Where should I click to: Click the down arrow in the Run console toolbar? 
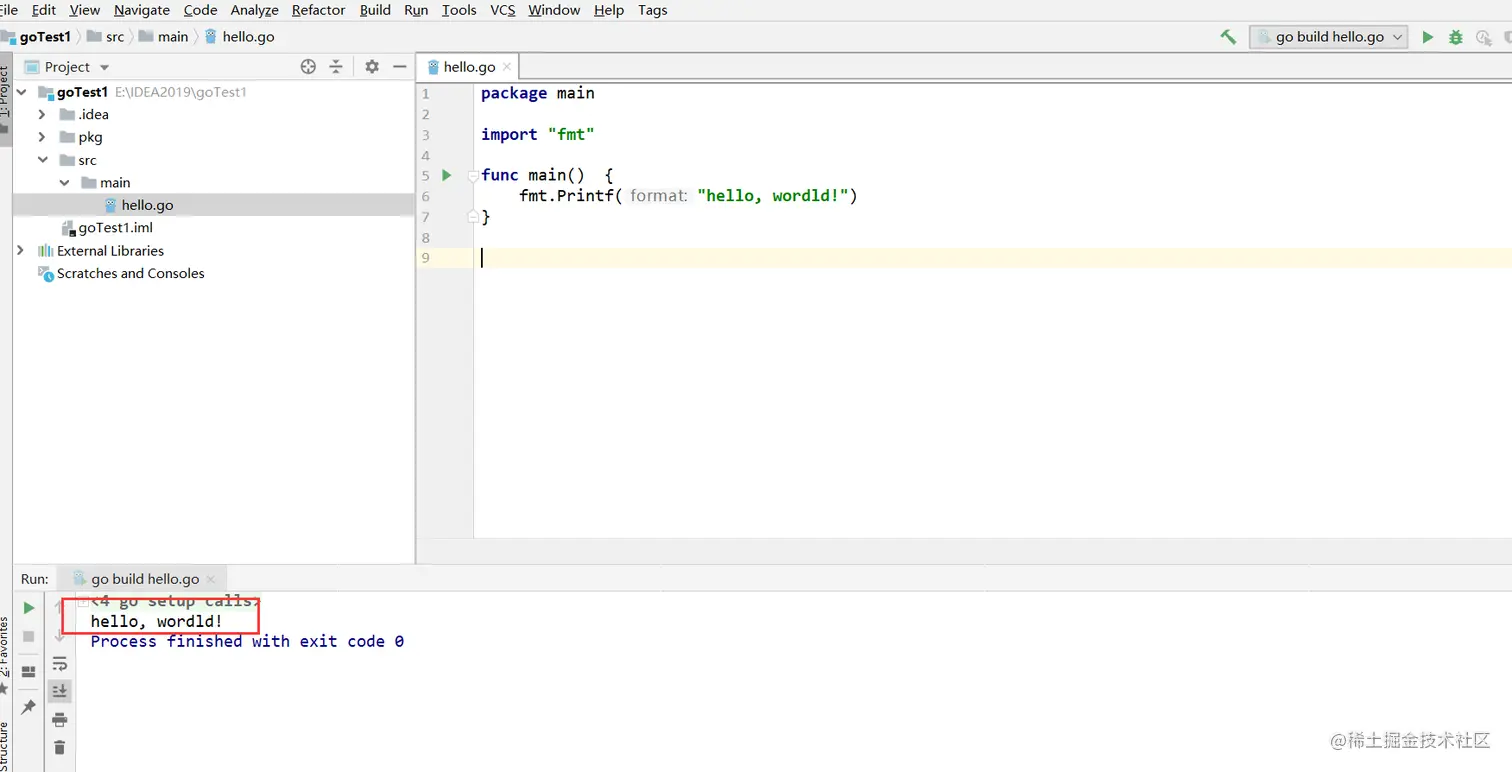59,635
